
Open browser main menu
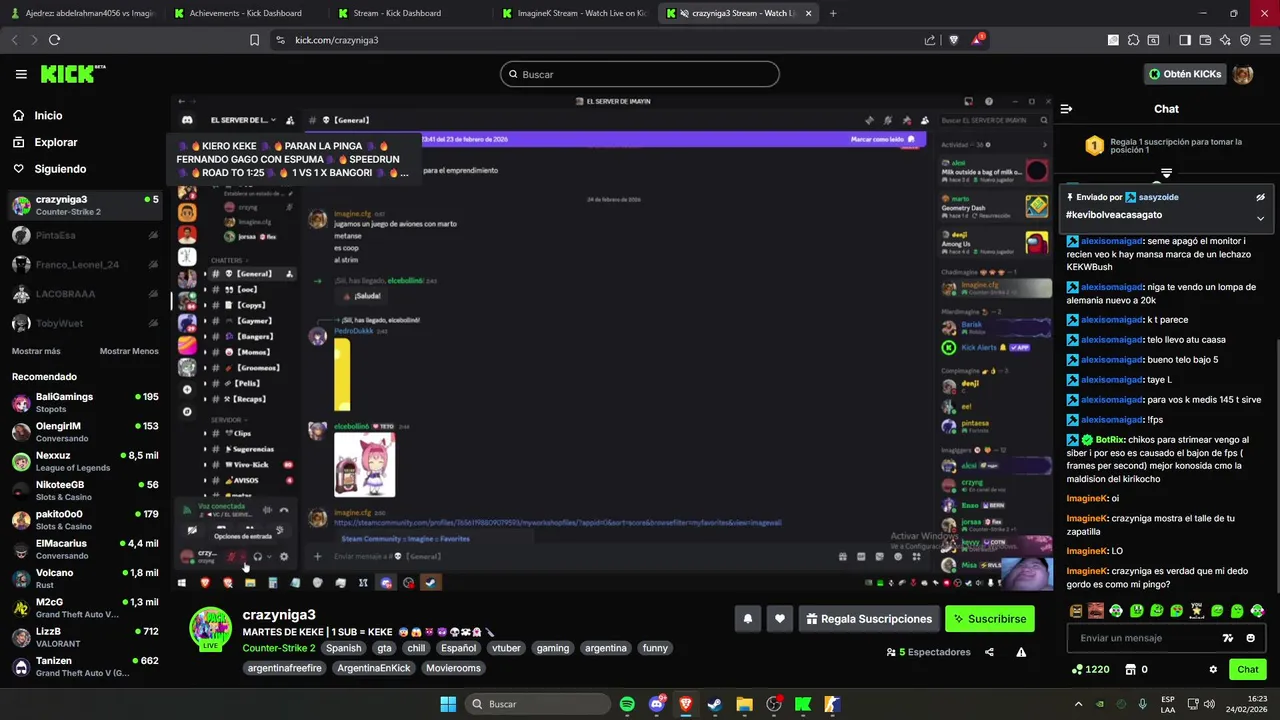tap(1264, 40)
